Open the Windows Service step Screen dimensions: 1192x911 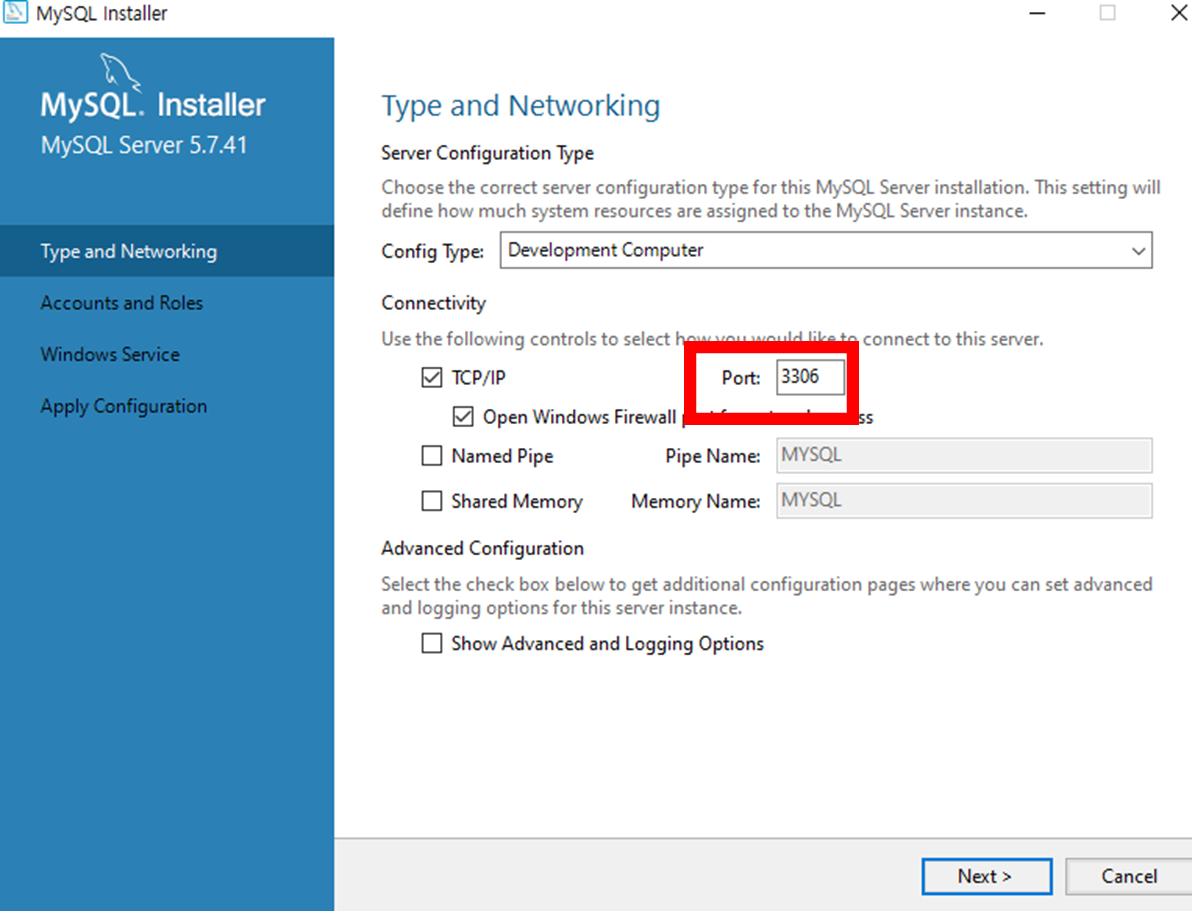coord(110,354)
